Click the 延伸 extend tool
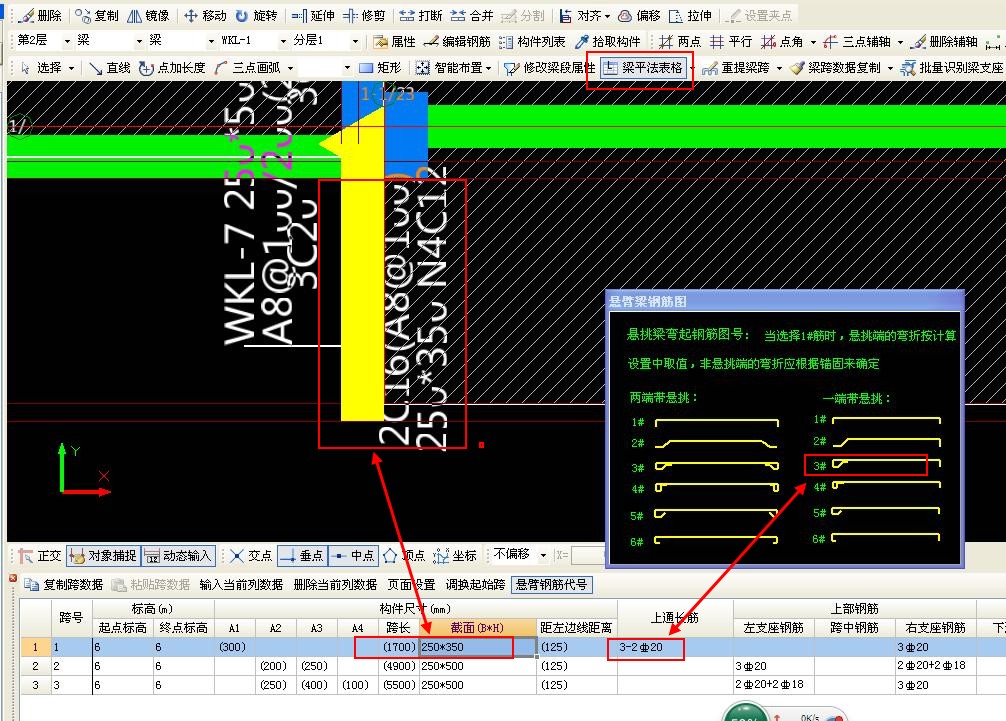 tap(313, 15)
